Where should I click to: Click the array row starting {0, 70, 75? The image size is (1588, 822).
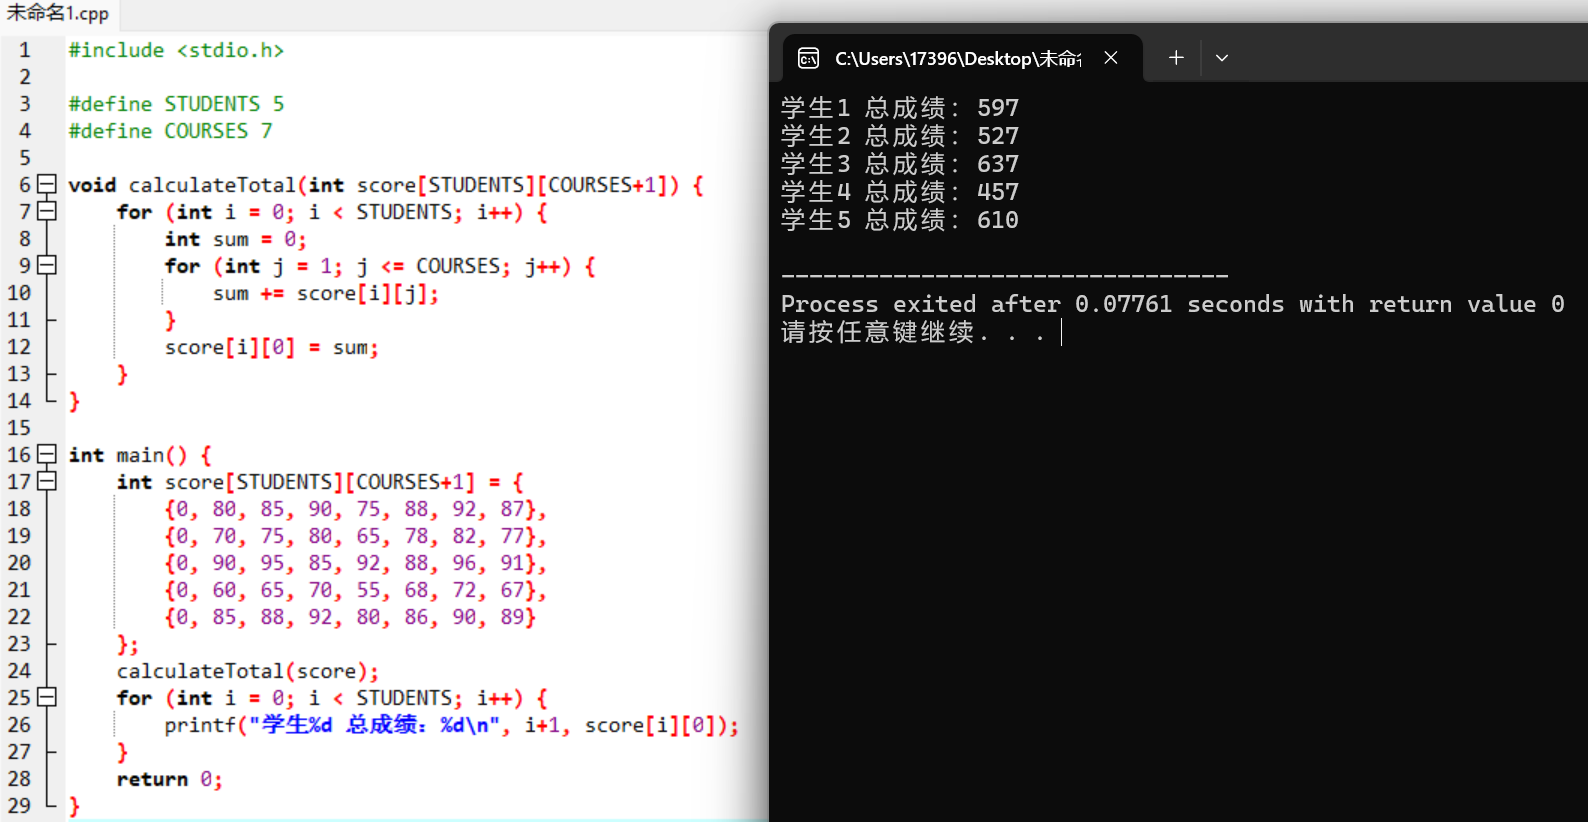356,536
